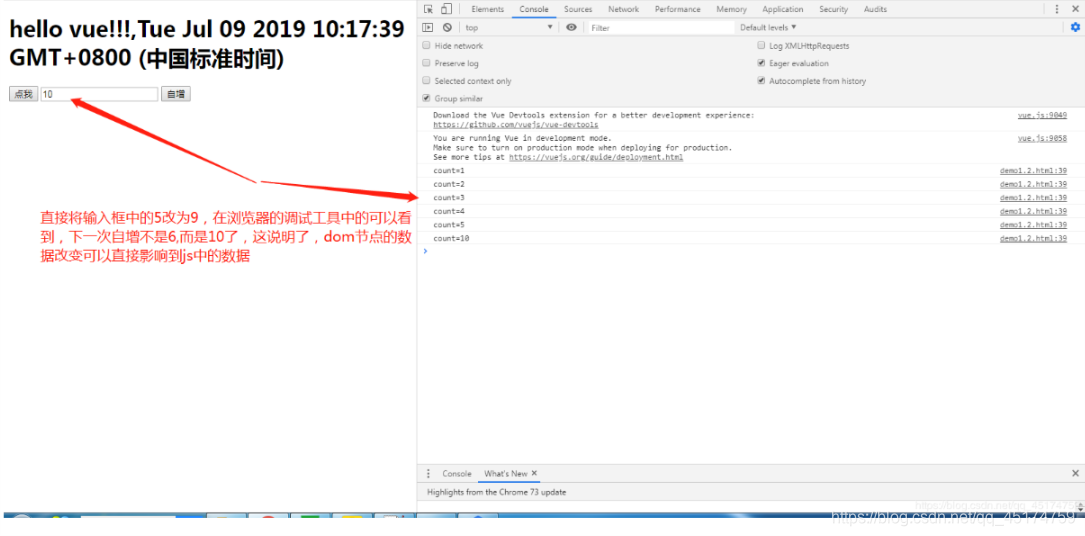Clear the console with the ban icon
The height and width of the screenshot is (536, 1085).
[447, 28]
